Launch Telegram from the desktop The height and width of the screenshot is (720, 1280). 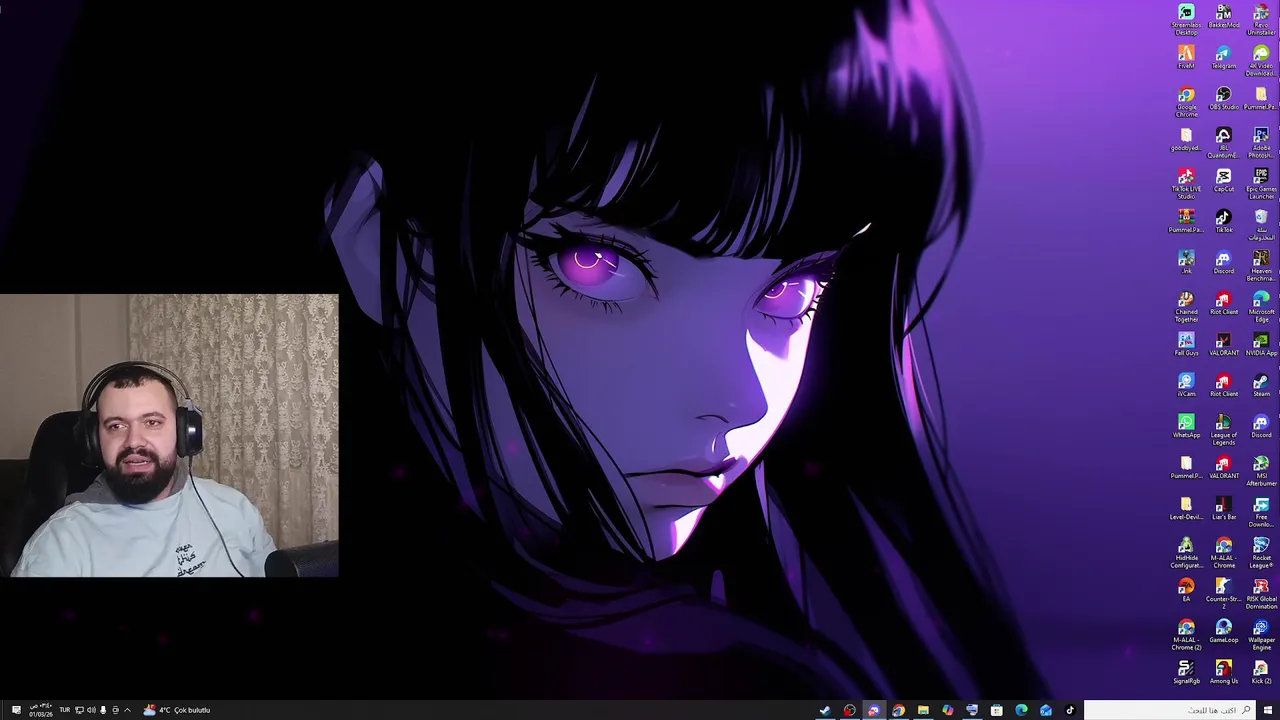point(1224,57)
